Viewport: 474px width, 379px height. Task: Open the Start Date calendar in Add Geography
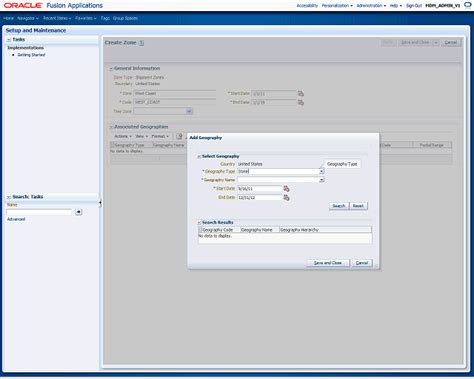pyautogui.click(x=286, y=189)
